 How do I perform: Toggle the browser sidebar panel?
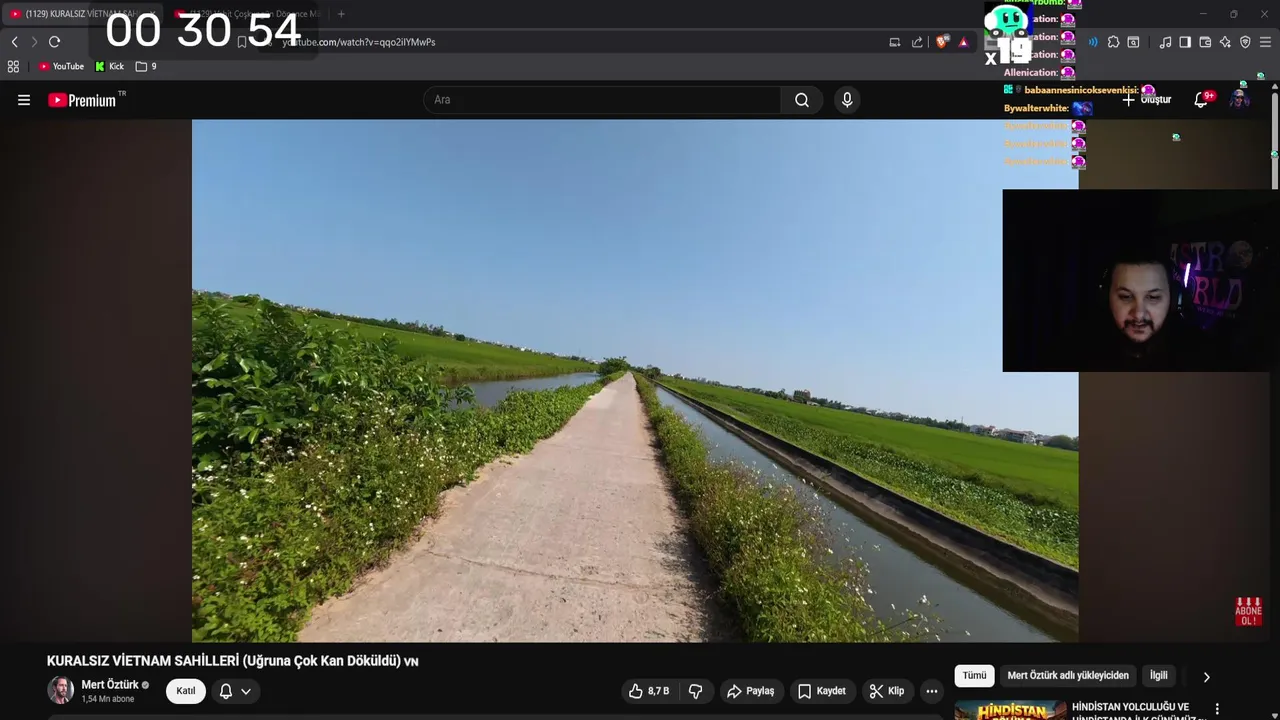1185,42
